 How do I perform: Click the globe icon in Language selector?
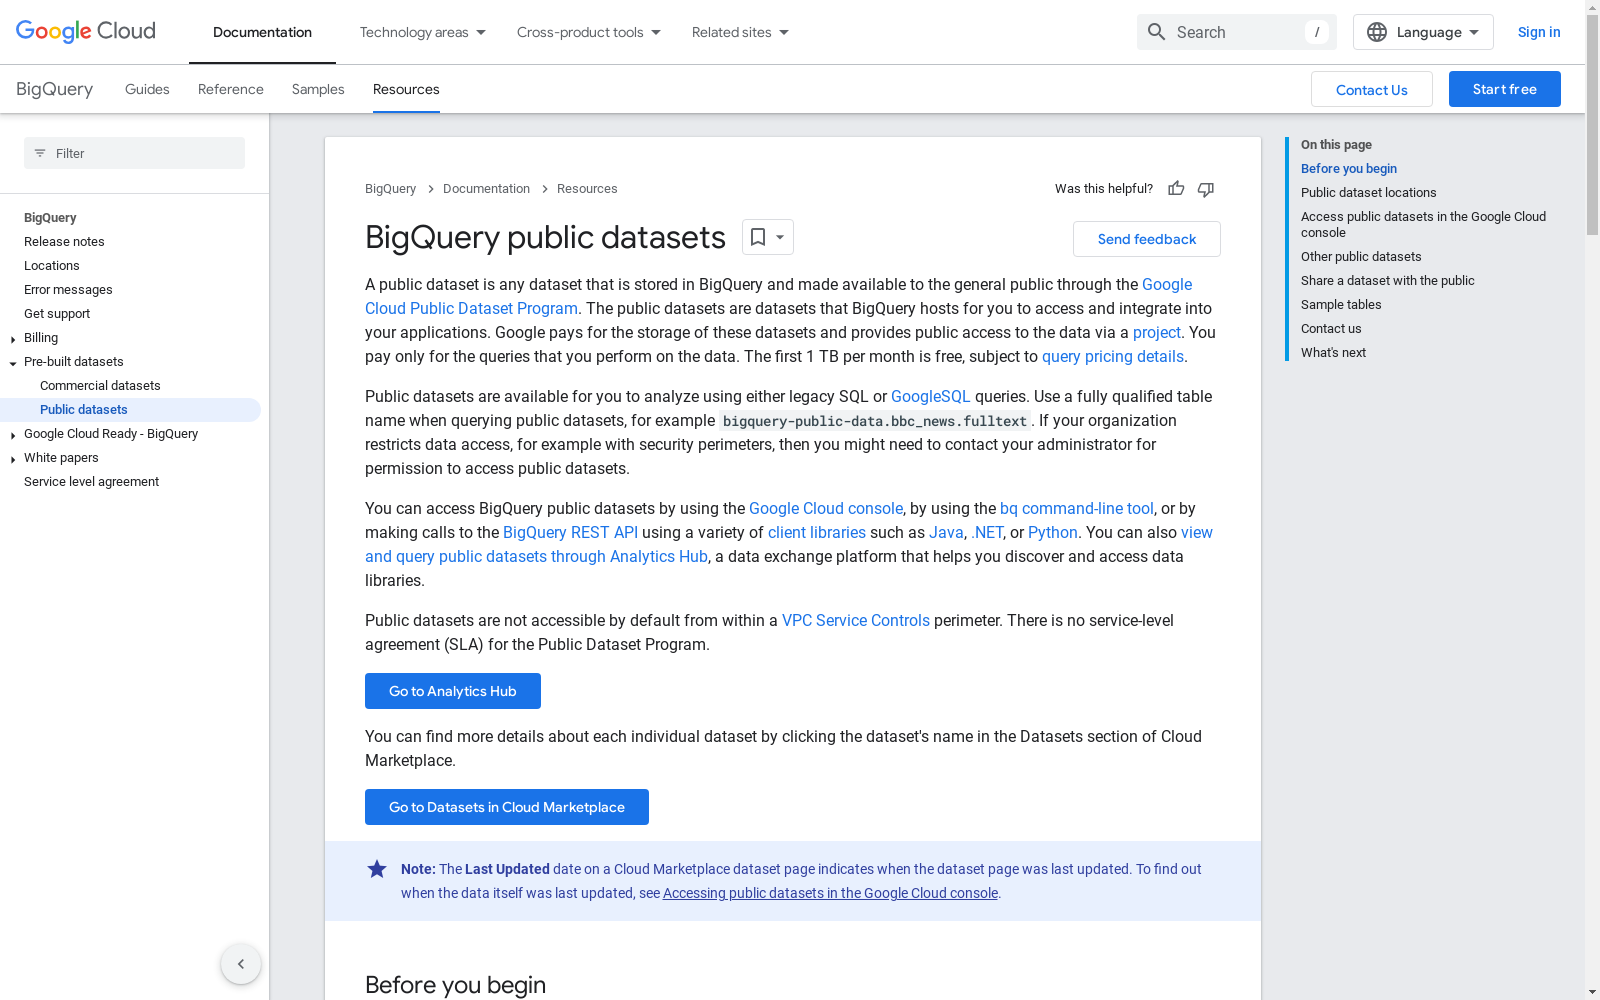click(1377, 32)
